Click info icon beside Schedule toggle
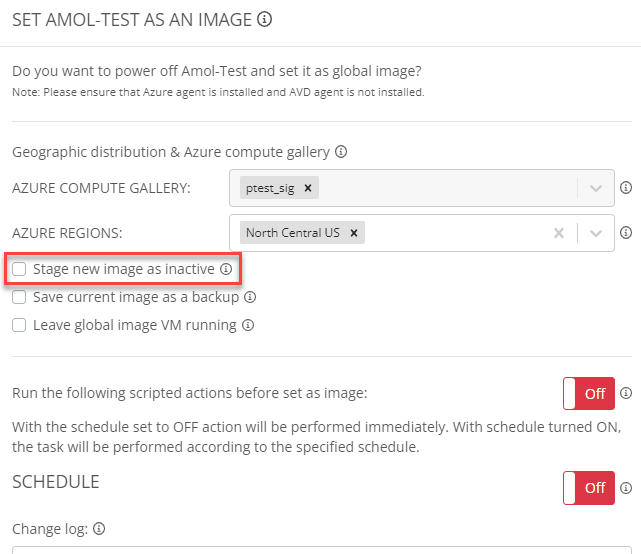This screenshot has width=641, height=554. 626,488
